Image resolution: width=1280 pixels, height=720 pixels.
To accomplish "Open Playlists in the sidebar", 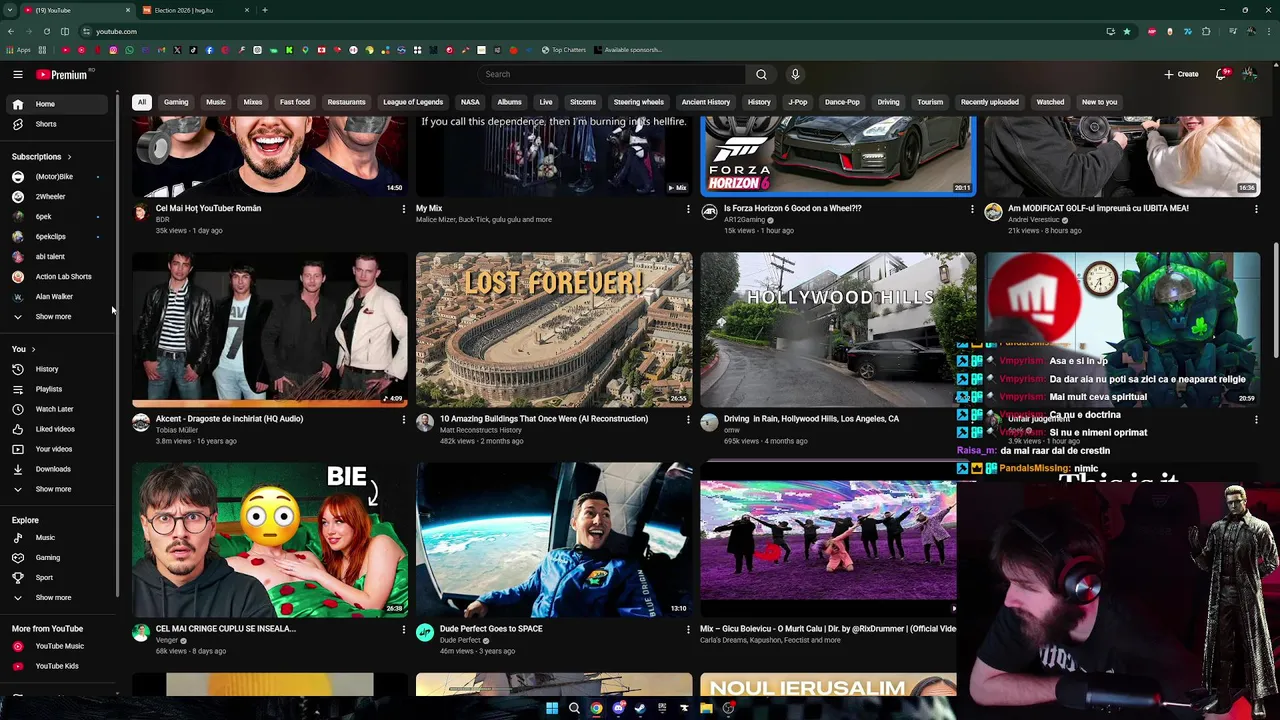I will point(55,389).
